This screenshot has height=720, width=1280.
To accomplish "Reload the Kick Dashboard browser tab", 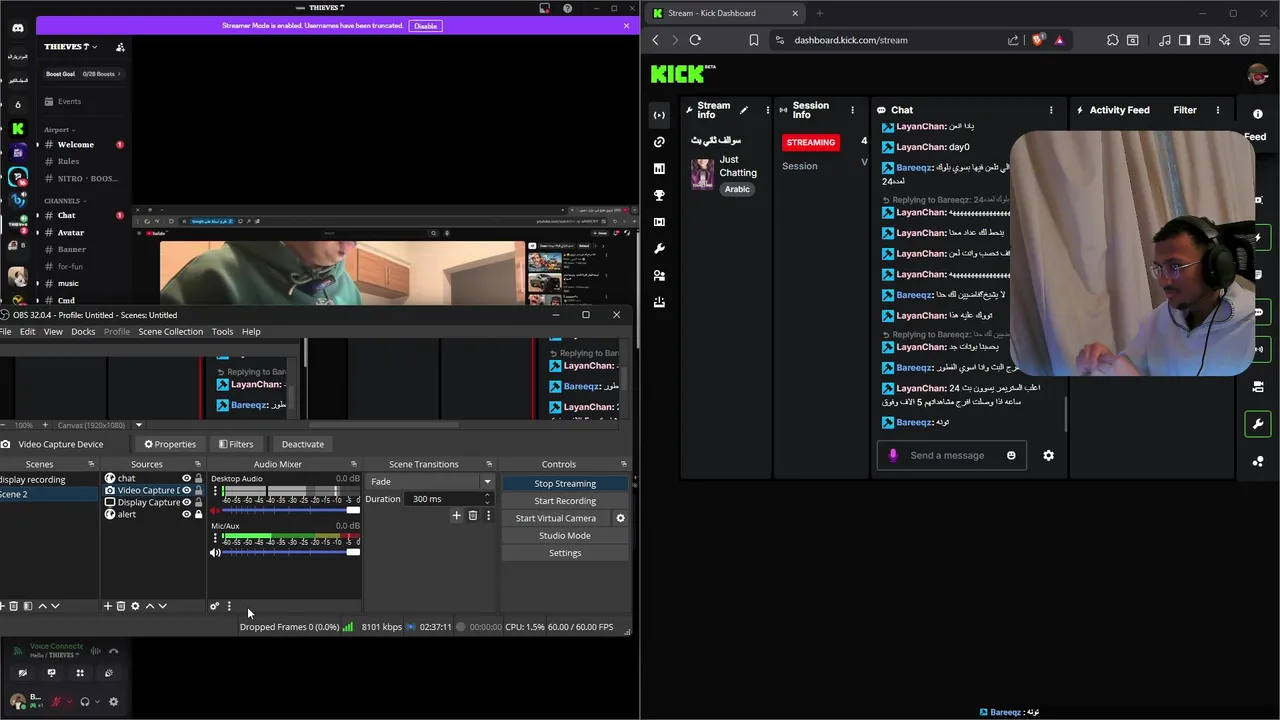I will pos(695,40).
